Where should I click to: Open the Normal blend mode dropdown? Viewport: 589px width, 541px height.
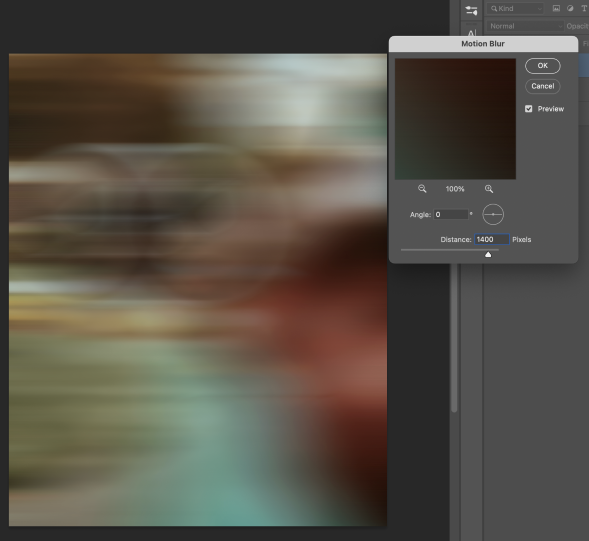[525, 26]
